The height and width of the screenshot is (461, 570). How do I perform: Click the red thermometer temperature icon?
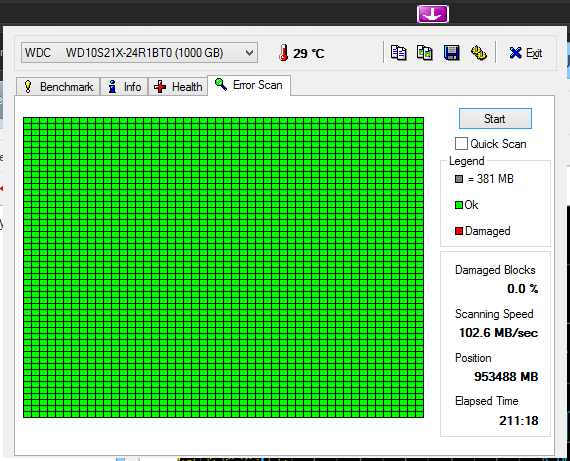[284, 53]
